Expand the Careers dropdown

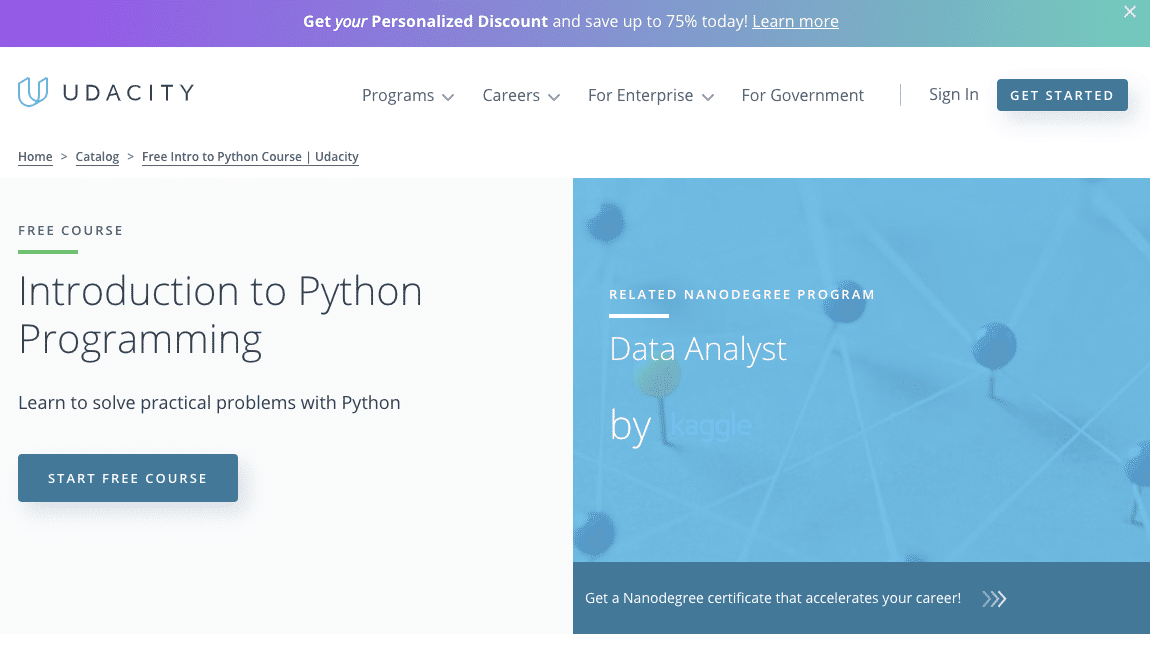520,95
